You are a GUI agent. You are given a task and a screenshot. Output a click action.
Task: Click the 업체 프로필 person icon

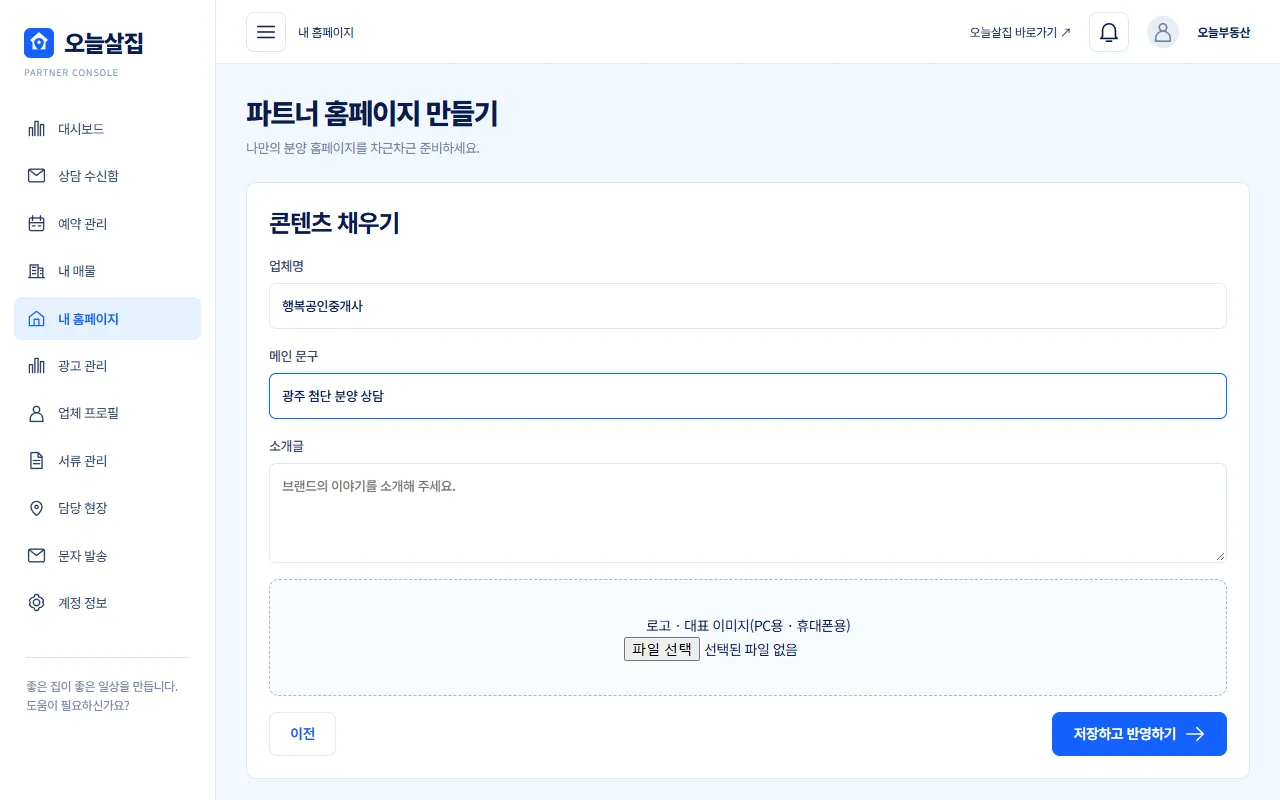tap(37, 413)
